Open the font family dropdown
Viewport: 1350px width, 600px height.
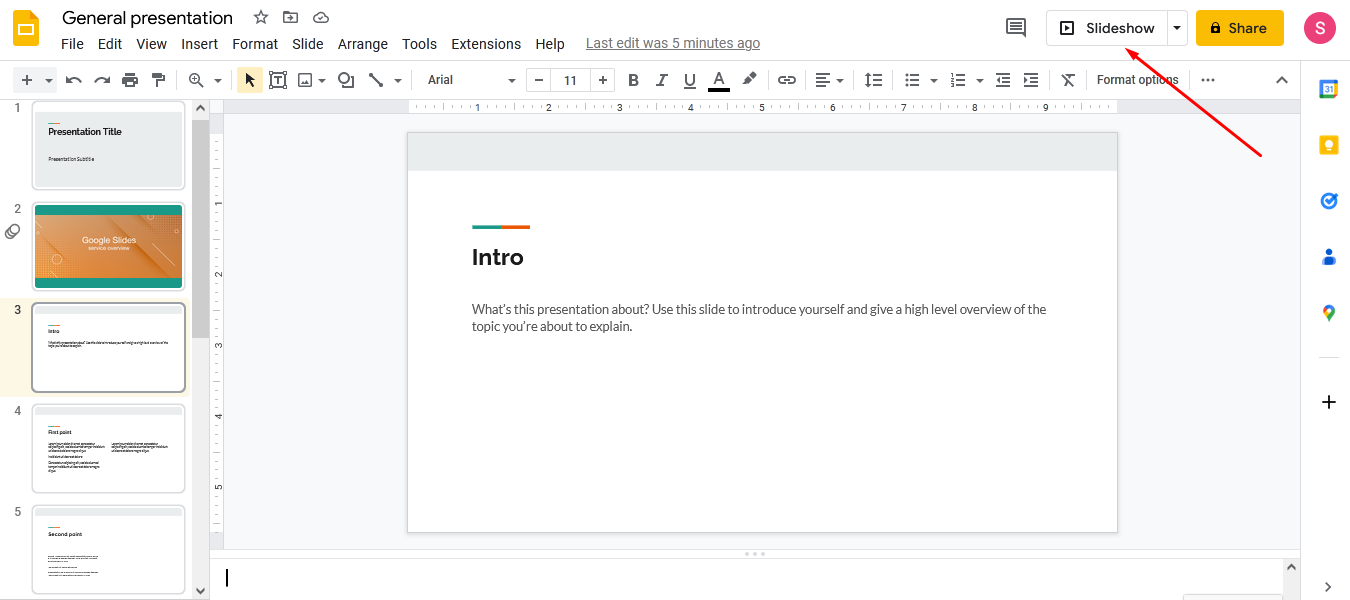(x=470, y=79)
